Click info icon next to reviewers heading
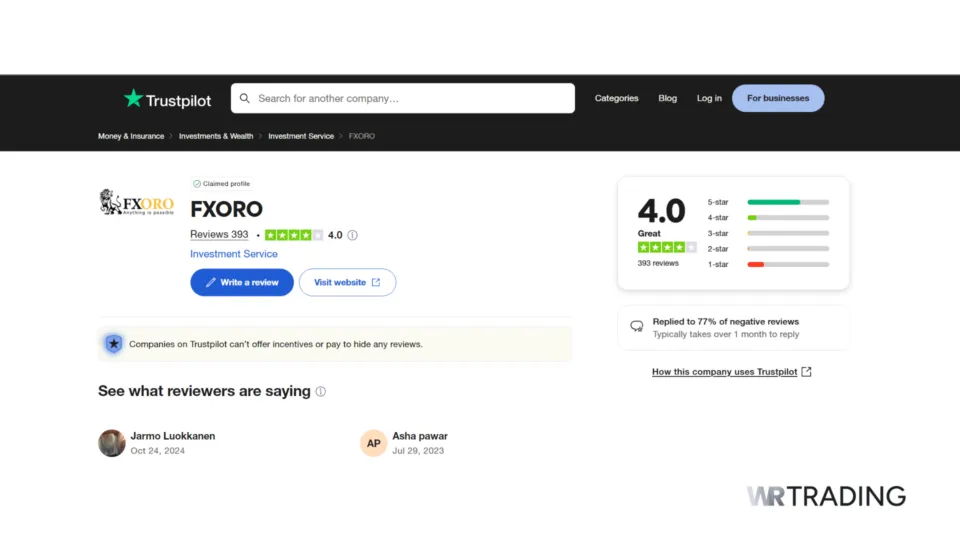Image resolution: width=960 pixels, height=540 pixels. tap(321, 392)
